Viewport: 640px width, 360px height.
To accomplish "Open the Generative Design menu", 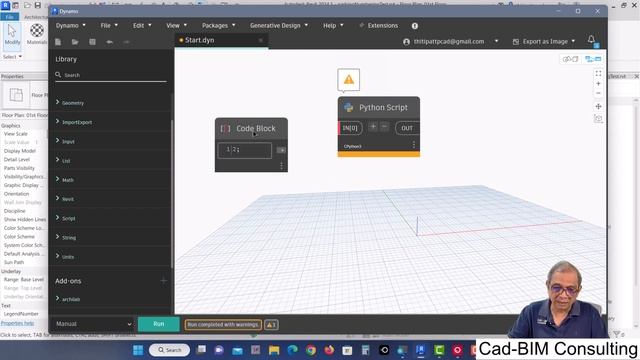I will pyautogui.click(x=279, y=25).
